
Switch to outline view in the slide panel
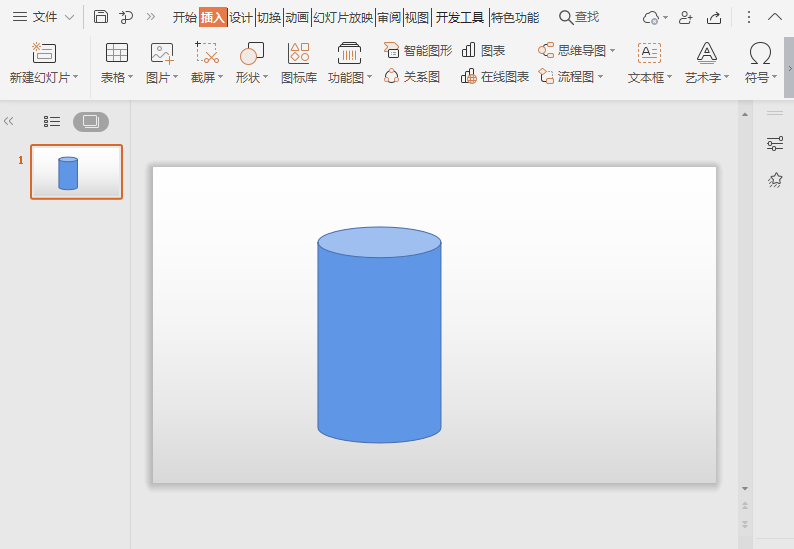click(52, 122)
